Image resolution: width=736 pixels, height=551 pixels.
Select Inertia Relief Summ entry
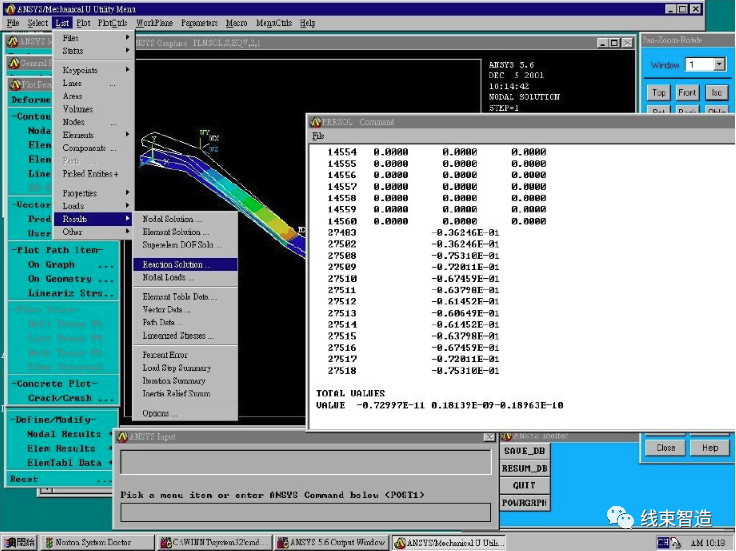pyautogui.click(x=185, y=393)
